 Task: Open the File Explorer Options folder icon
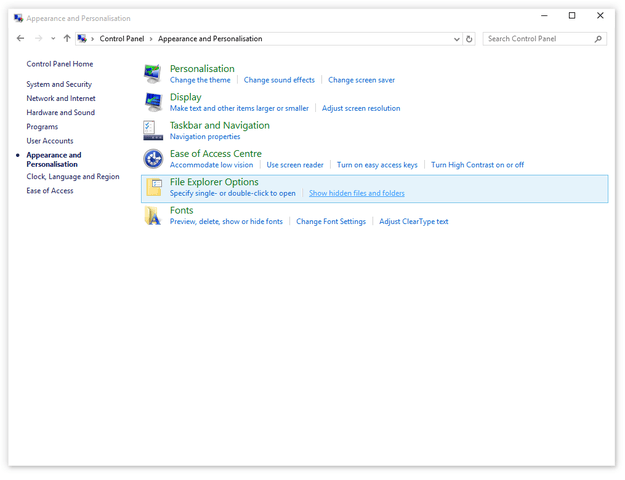point(153,187)
